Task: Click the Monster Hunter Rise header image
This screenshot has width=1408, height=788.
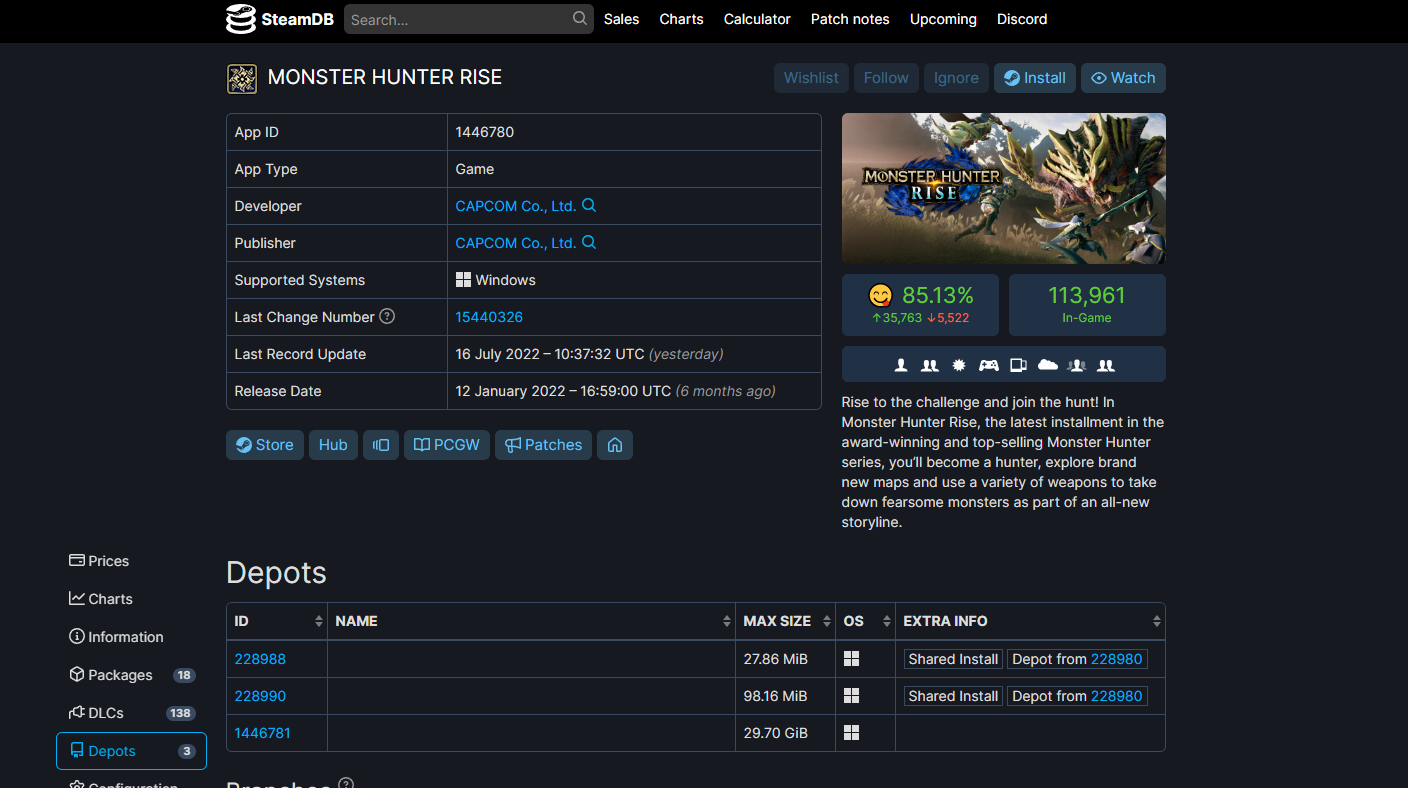Action: (x=1004, y=188)
